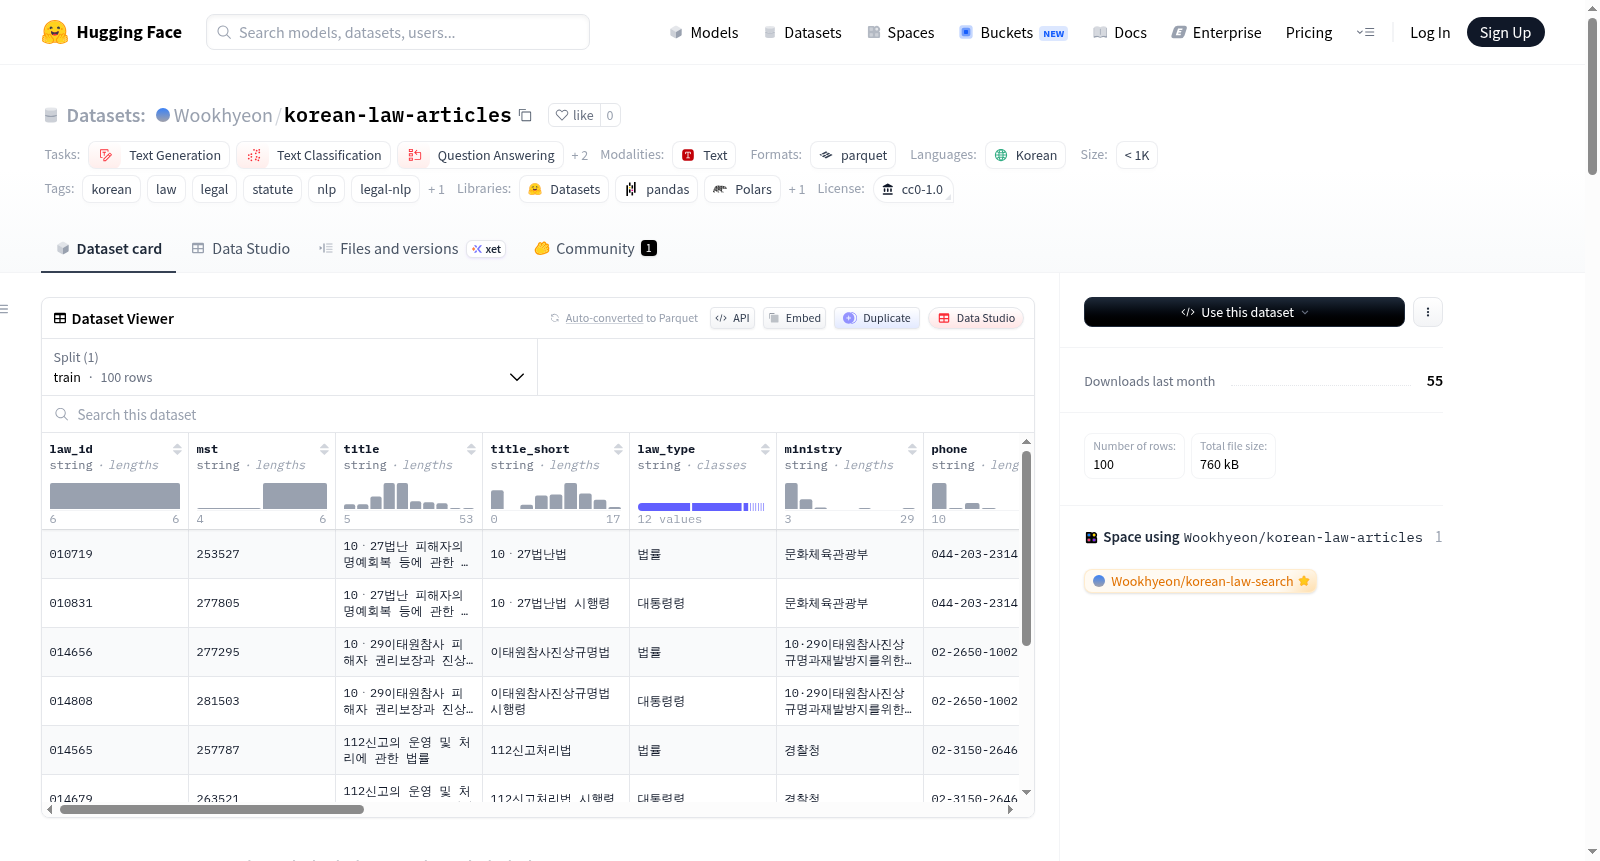Select the Korean language tag
This screenshot has height=861, width=1600.
tap(1025, 155)
